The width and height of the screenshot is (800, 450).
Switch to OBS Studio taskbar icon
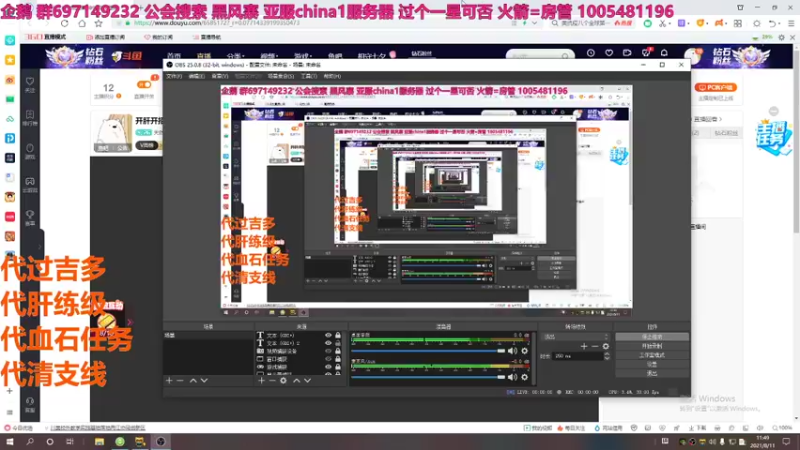click(161, 442)
